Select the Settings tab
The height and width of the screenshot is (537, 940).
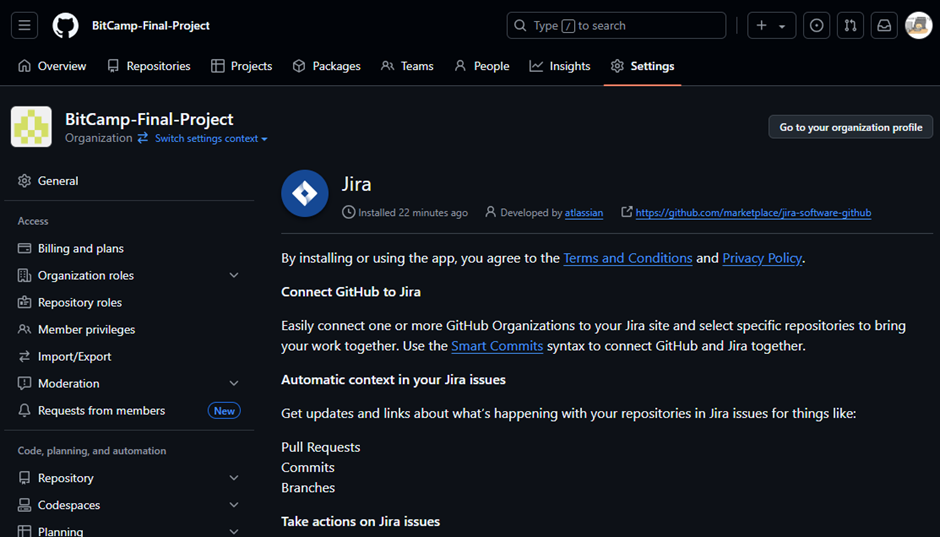click(x=643, y=66)
